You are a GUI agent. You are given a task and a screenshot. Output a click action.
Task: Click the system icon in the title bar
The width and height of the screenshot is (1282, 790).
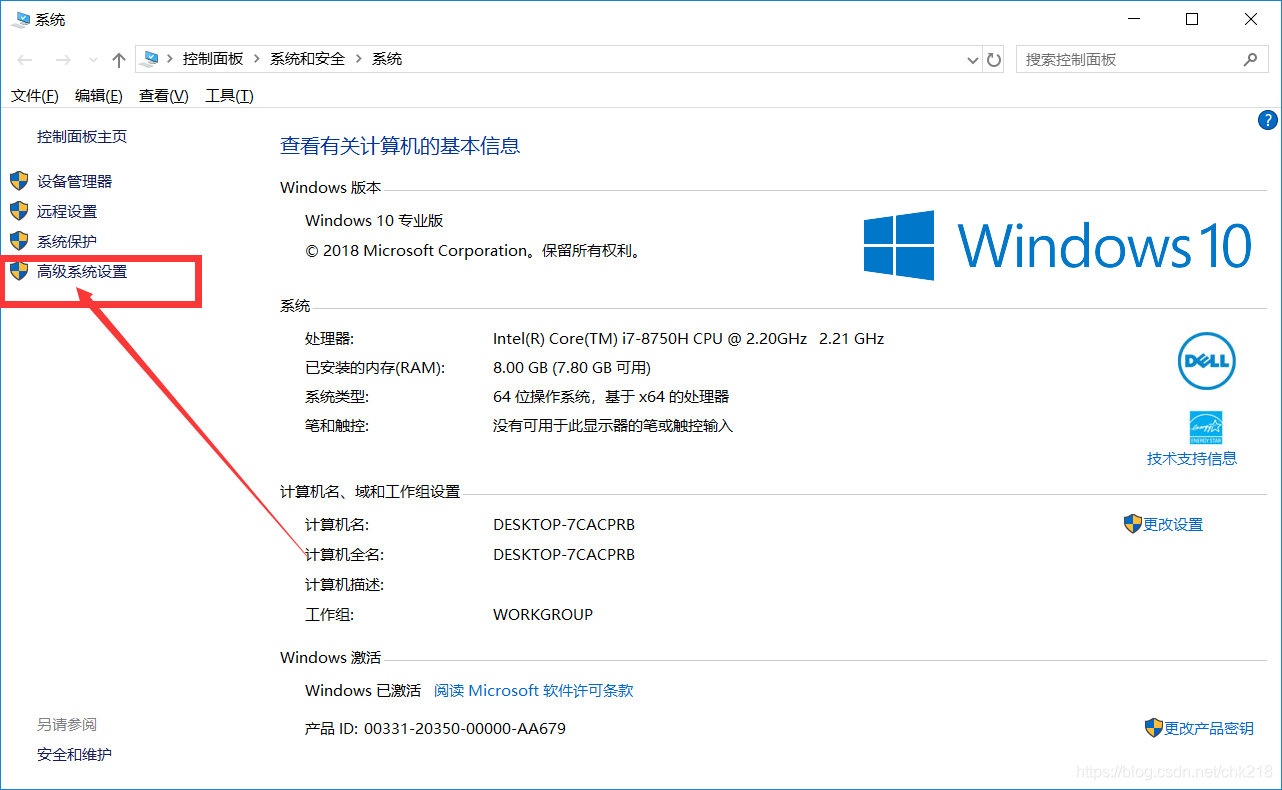pos(21,19)
